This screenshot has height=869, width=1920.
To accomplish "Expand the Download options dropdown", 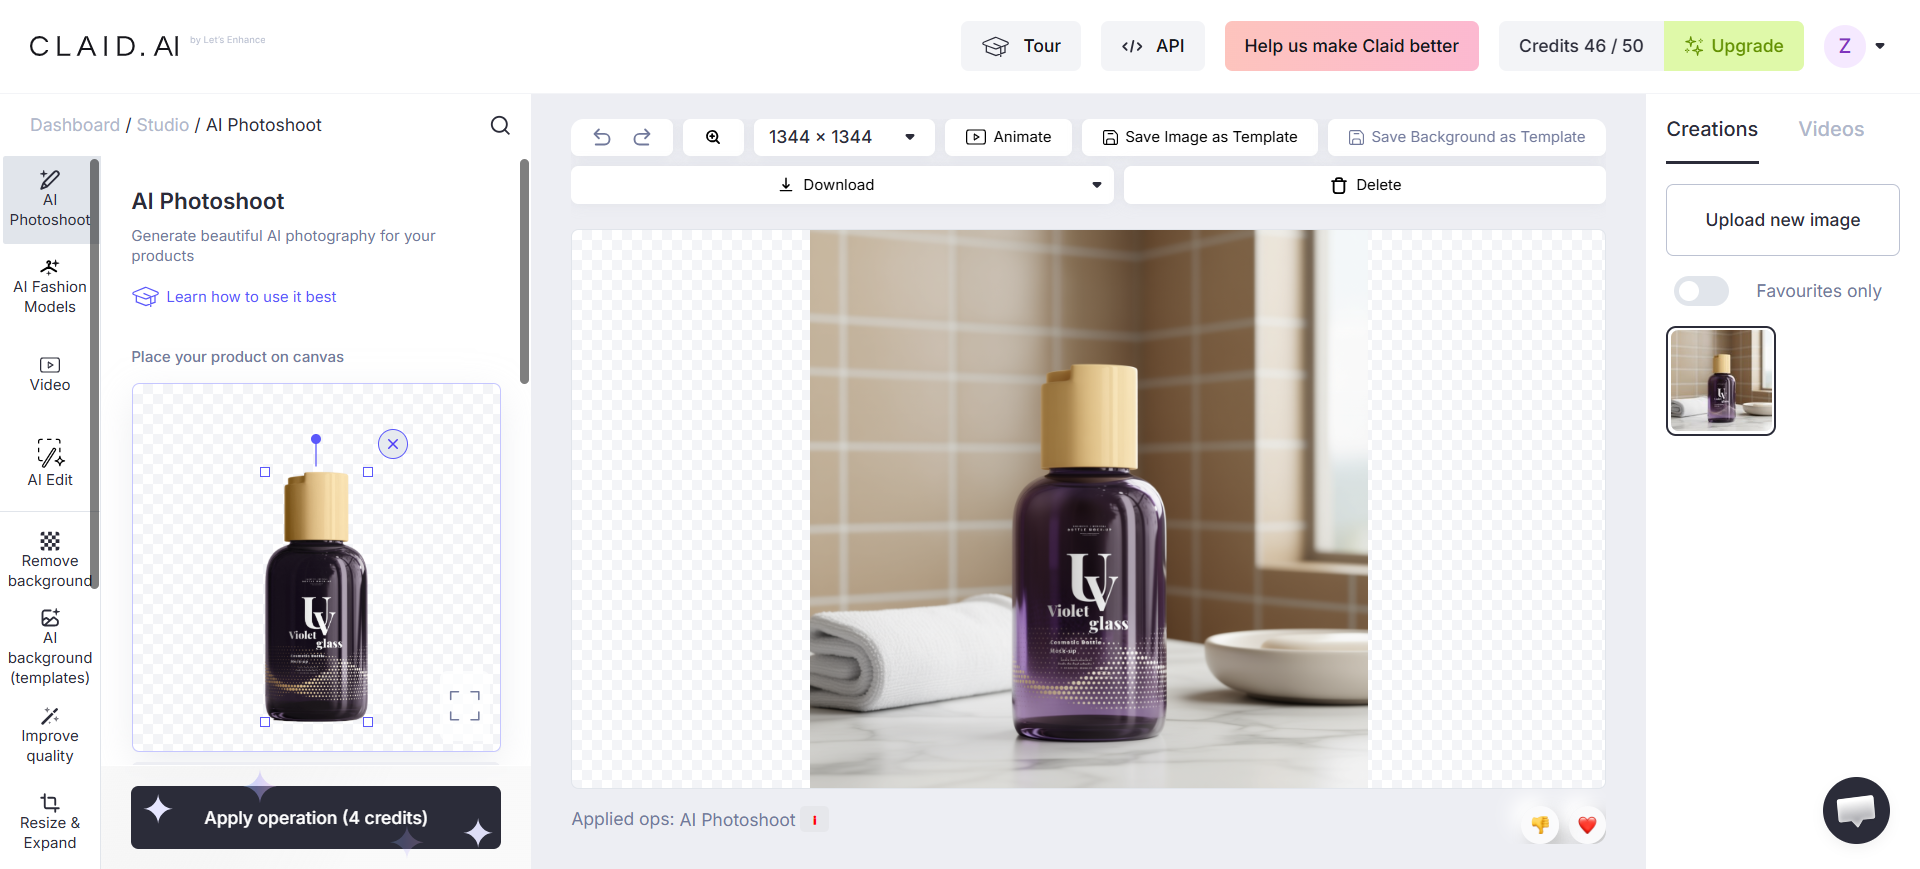I will coord(1097,185).
